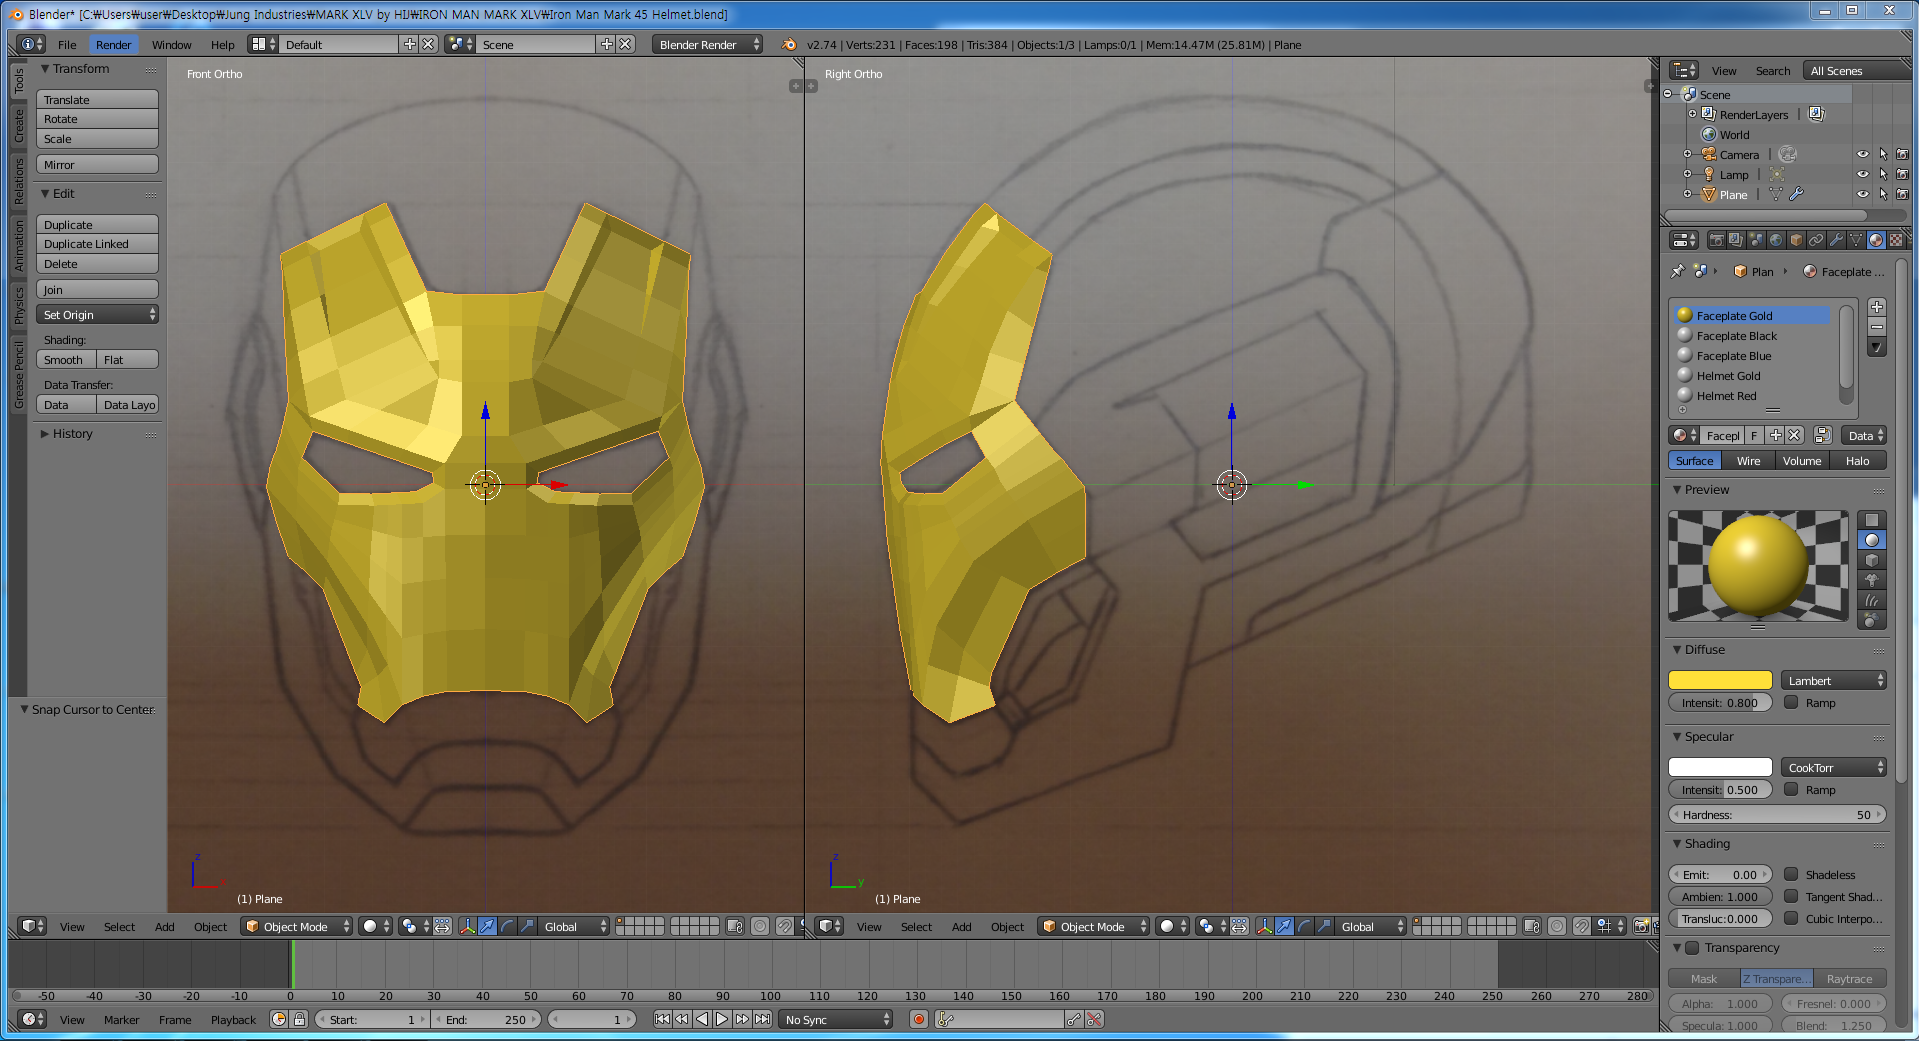1919x1041 pixels.
Task: Open the Constraints properties chain icon
Action: 1816,240
